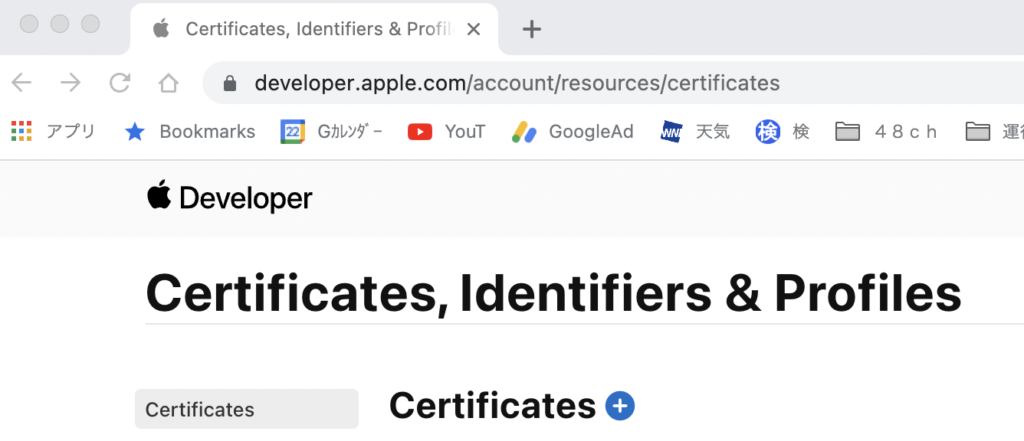Image resolution: width=1024 pixels, height=441 pixels.
Task: Close the Certificates, Identifiers & Profiles tab
Action: pos(474,29)
